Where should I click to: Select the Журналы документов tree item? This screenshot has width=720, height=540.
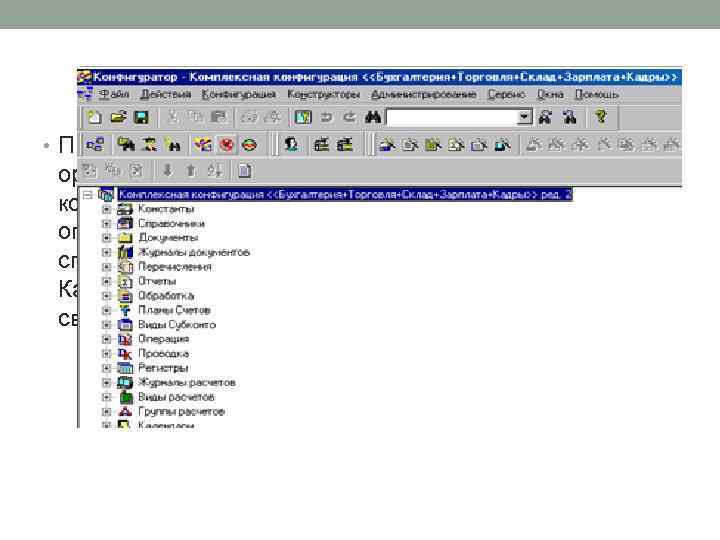click(194, 253)
